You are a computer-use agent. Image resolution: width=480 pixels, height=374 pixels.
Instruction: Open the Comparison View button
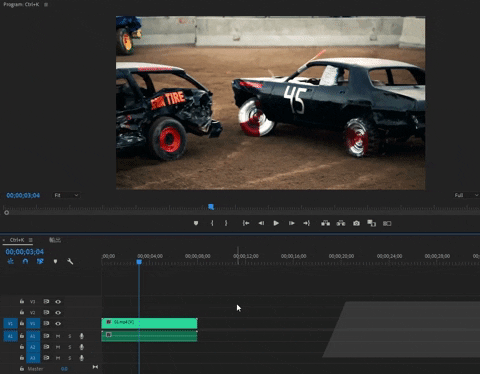click(371, 223)
